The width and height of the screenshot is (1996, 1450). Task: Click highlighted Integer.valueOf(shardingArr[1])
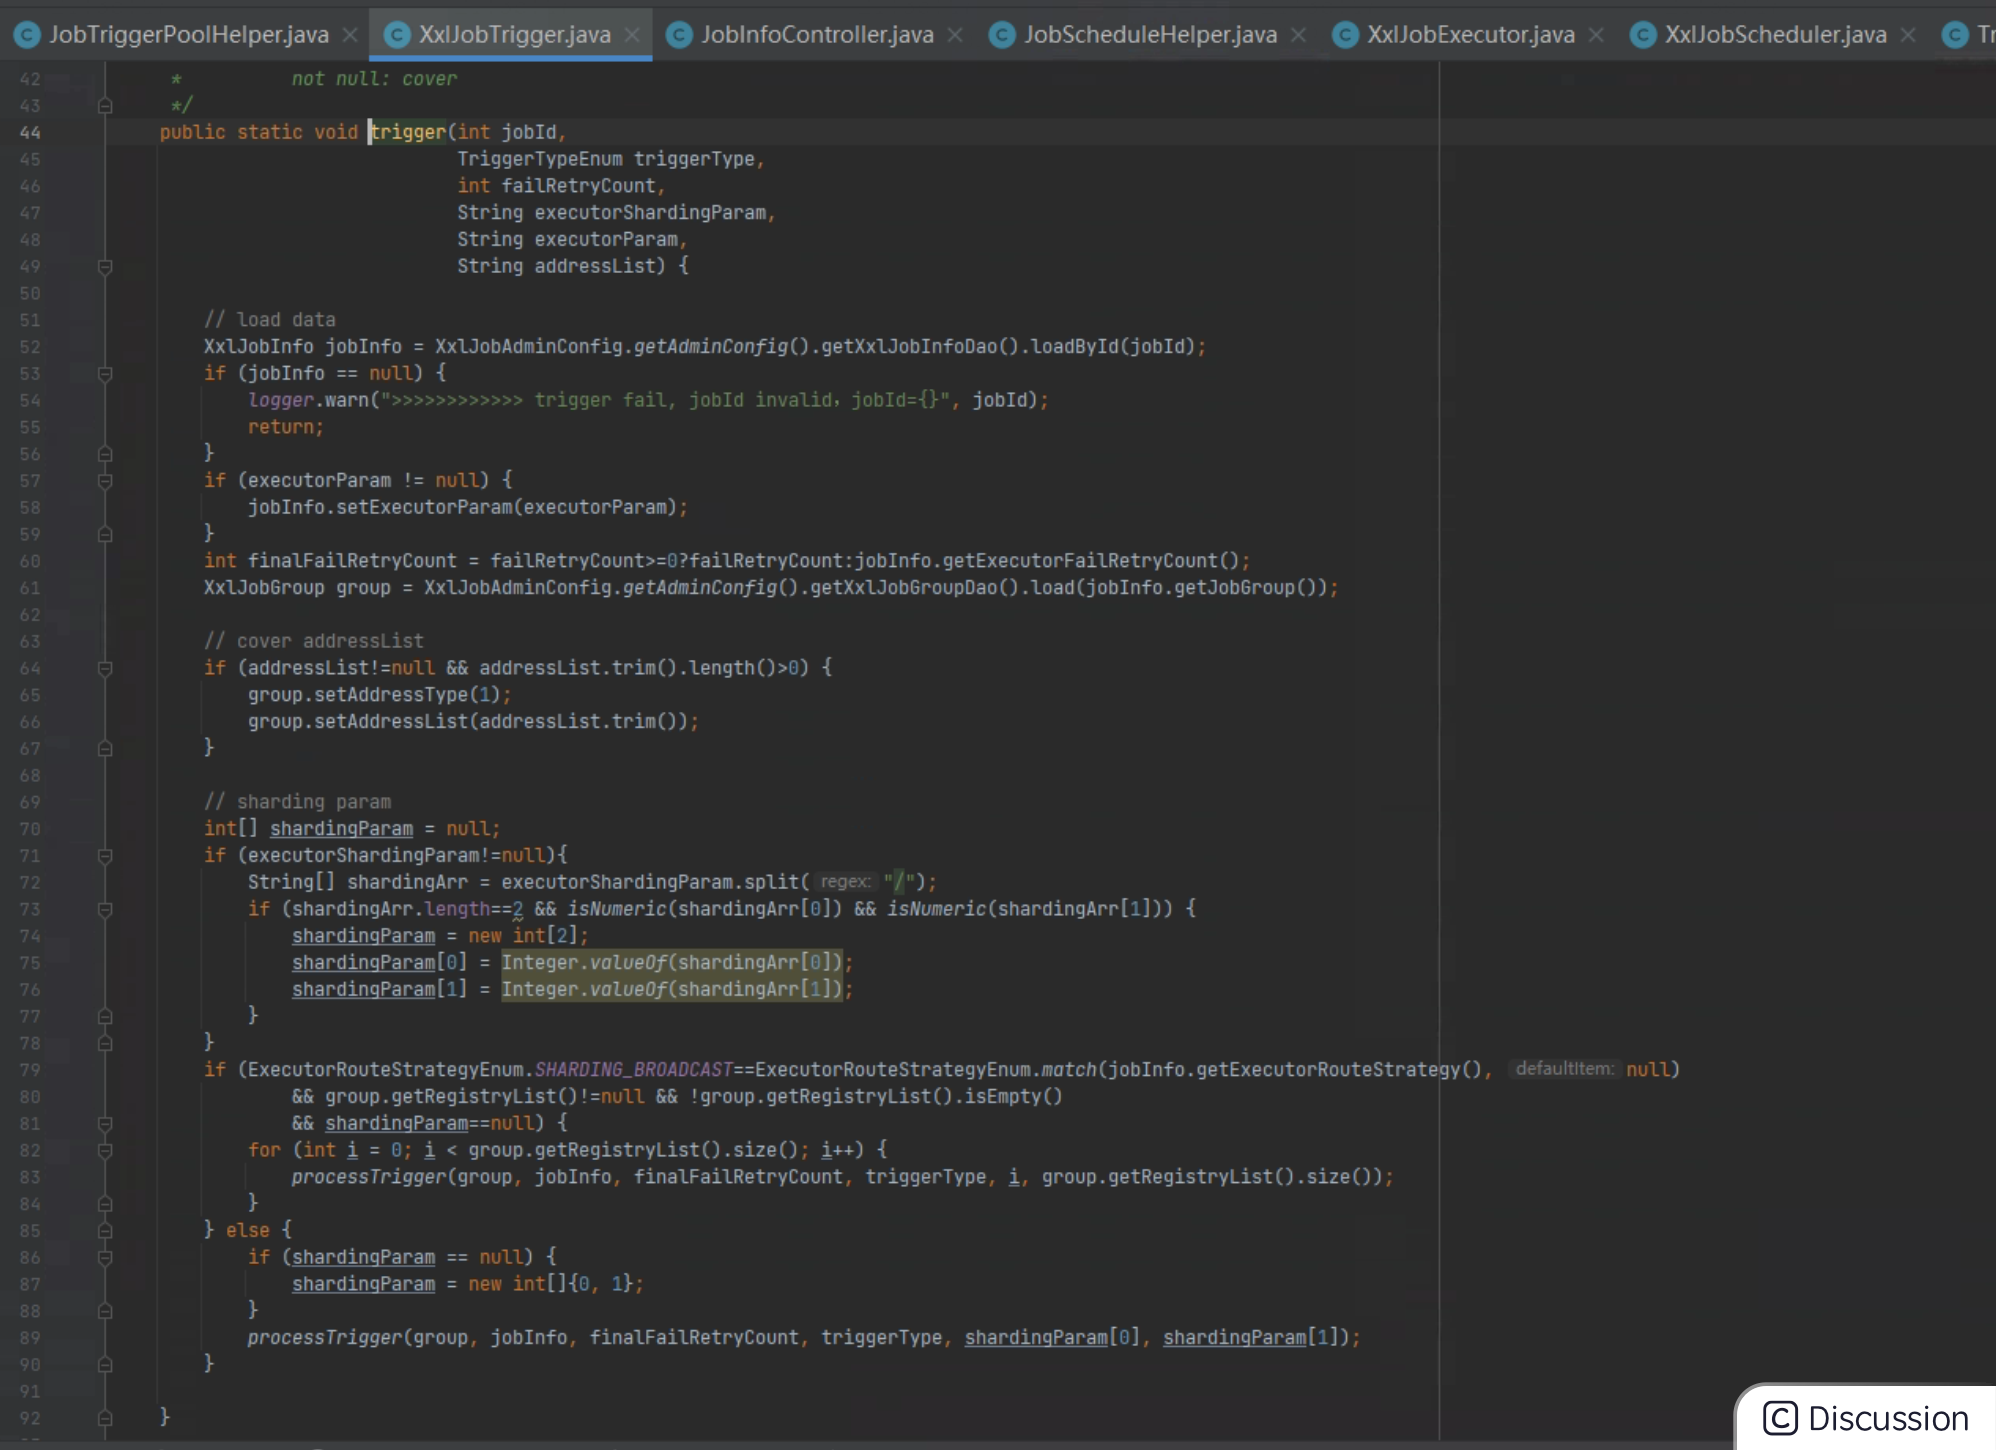tap(671, 989)
